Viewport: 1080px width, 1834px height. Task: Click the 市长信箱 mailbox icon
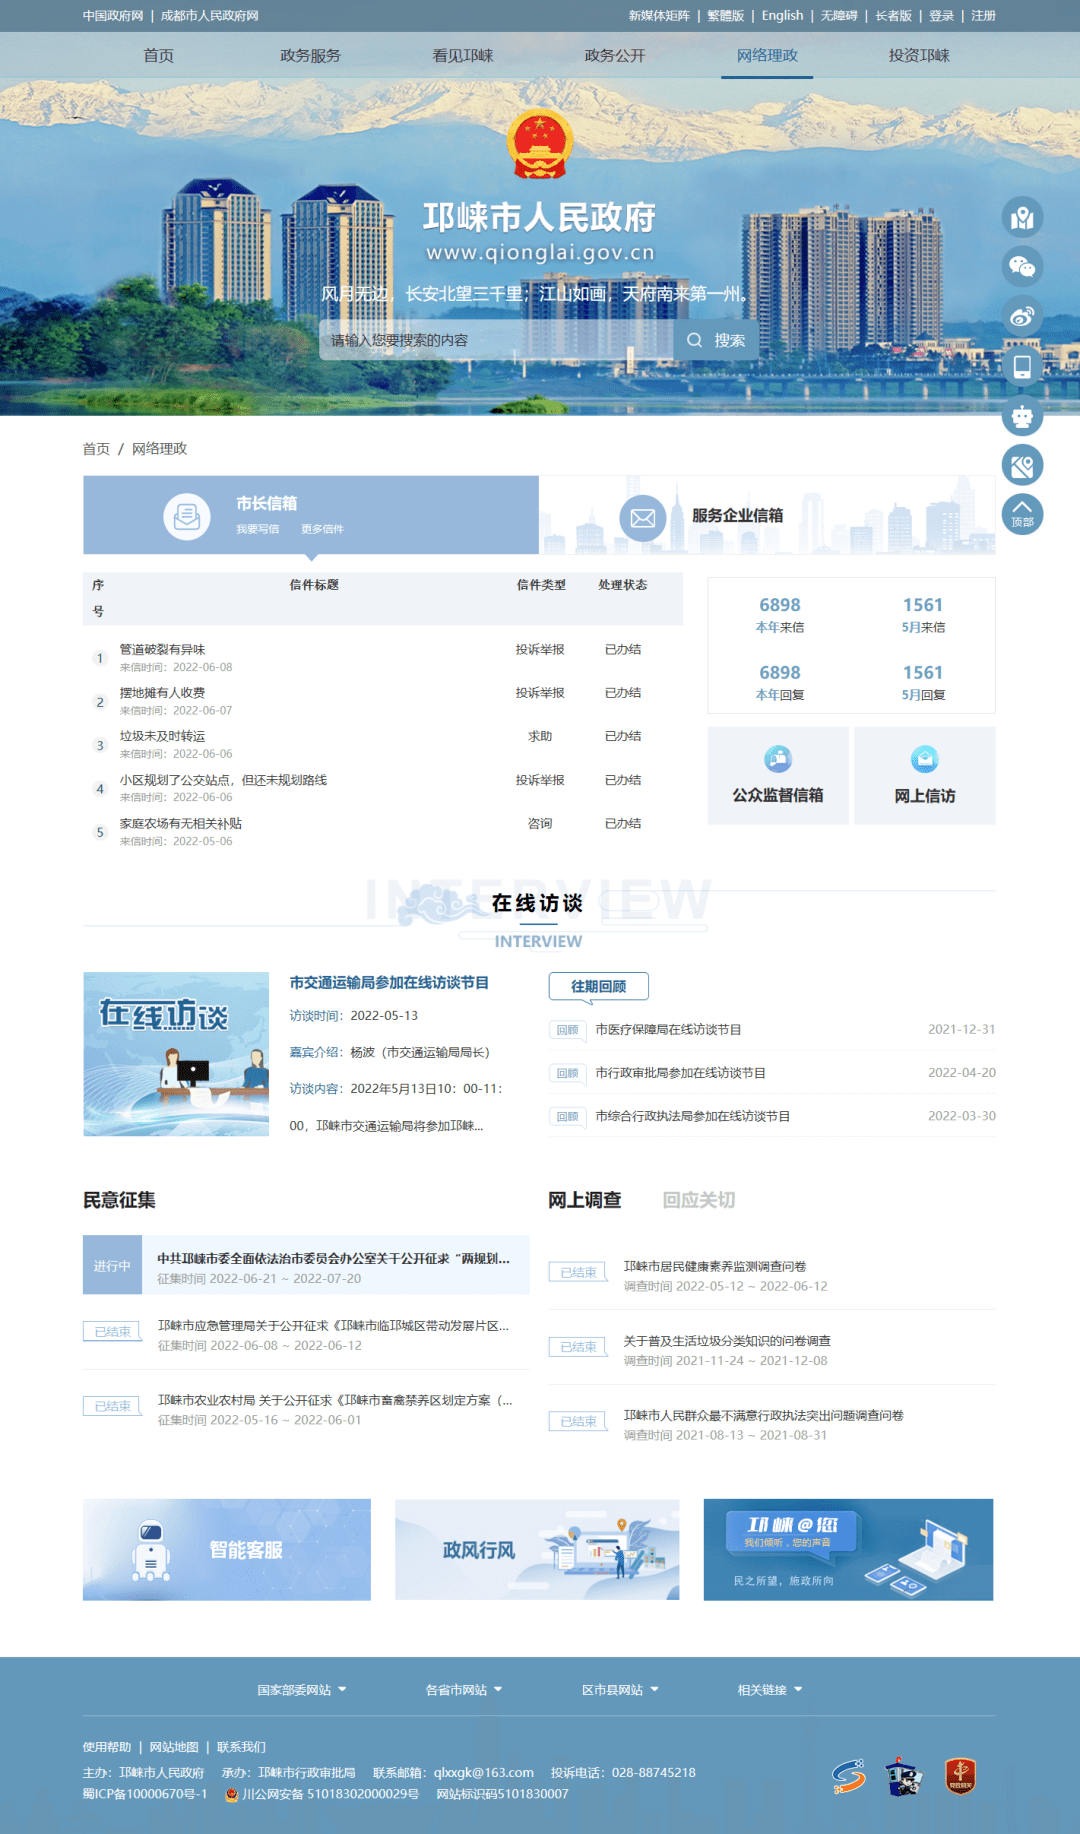187,516
